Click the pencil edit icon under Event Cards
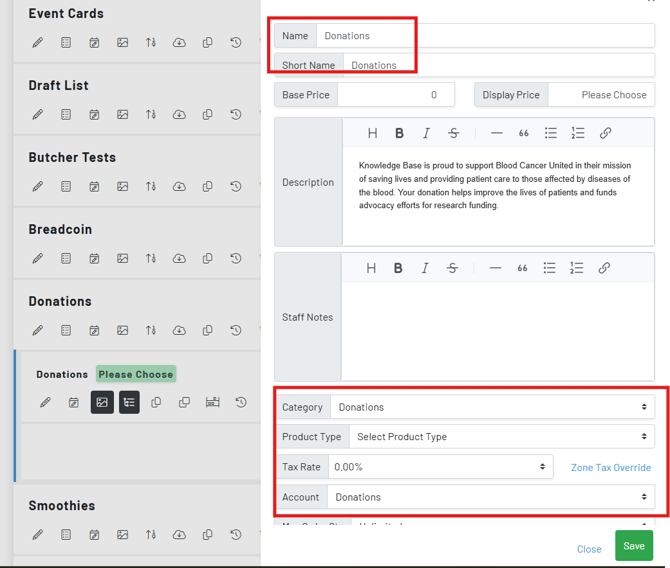670x568 pixels. click(x=38, y=43)
